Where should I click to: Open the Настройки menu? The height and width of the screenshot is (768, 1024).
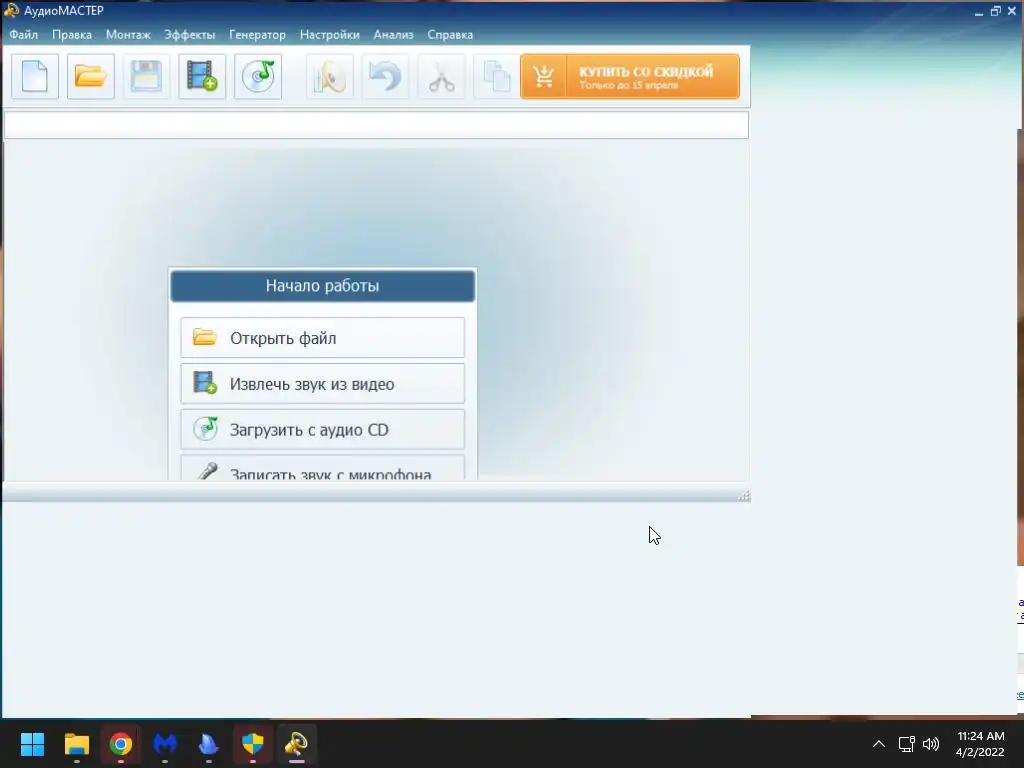point(330,35)
